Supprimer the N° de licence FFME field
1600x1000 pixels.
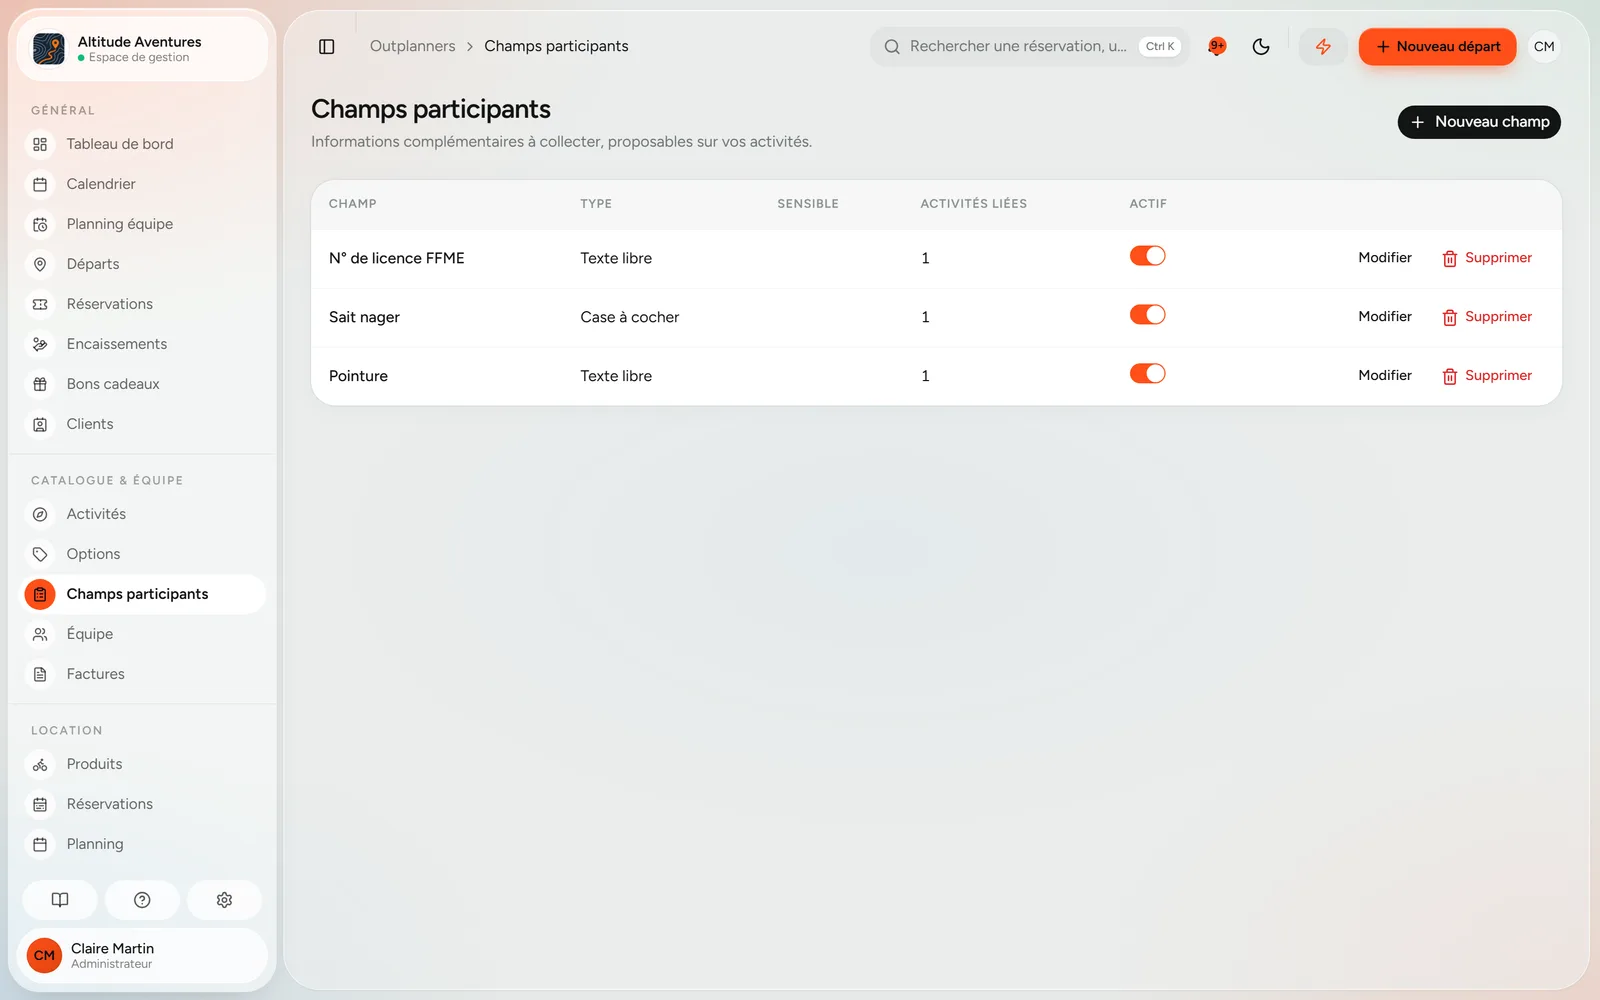(x=1487, y=258)
